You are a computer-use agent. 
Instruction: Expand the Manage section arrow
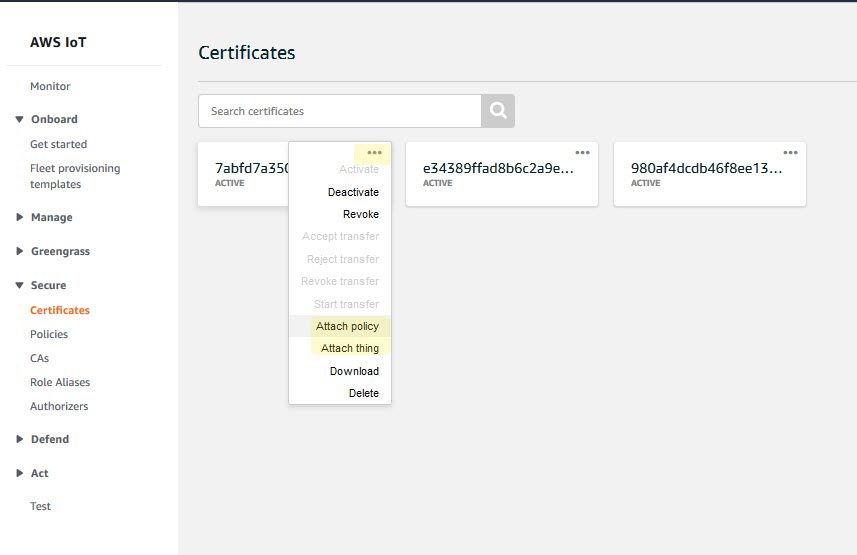pyautogui.click(x=19, y=217)
